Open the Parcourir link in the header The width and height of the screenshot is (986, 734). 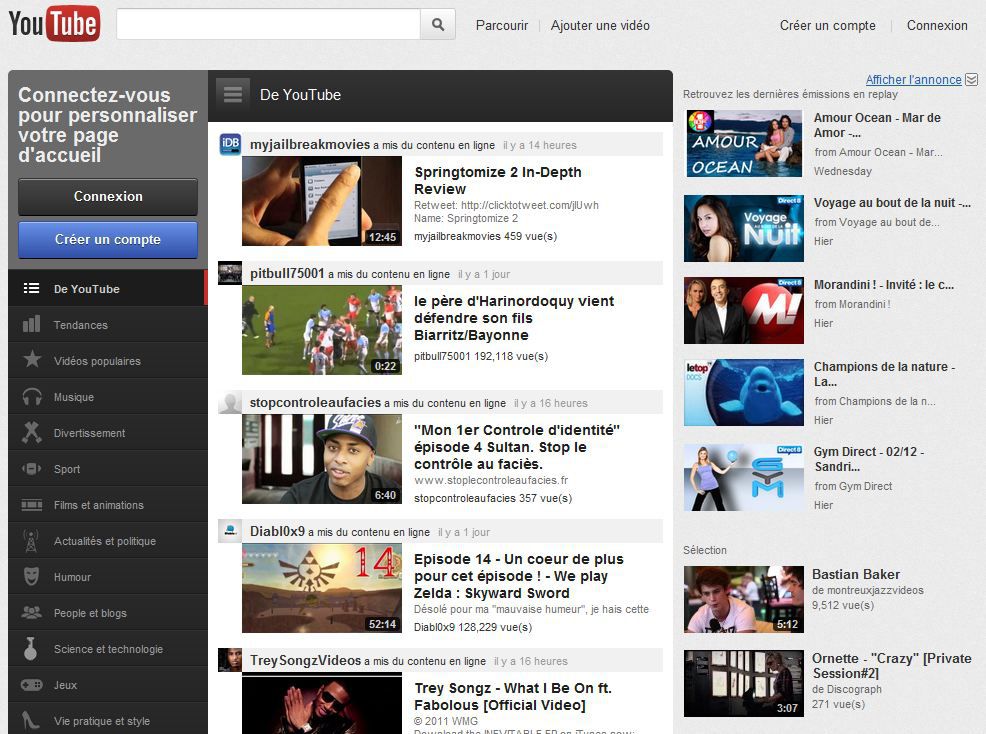pos(502,25)
